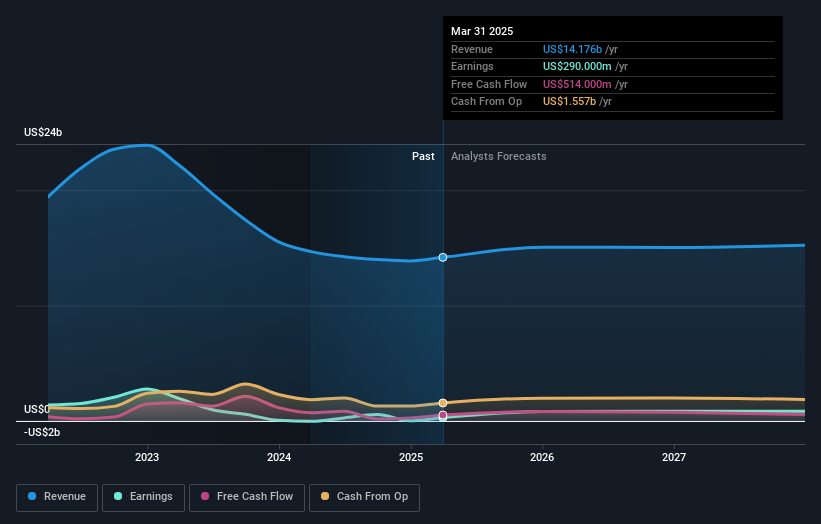Click the Mar 31 2025 tooltip date
The image size is (821, 524).
click(x=482, y=31)
